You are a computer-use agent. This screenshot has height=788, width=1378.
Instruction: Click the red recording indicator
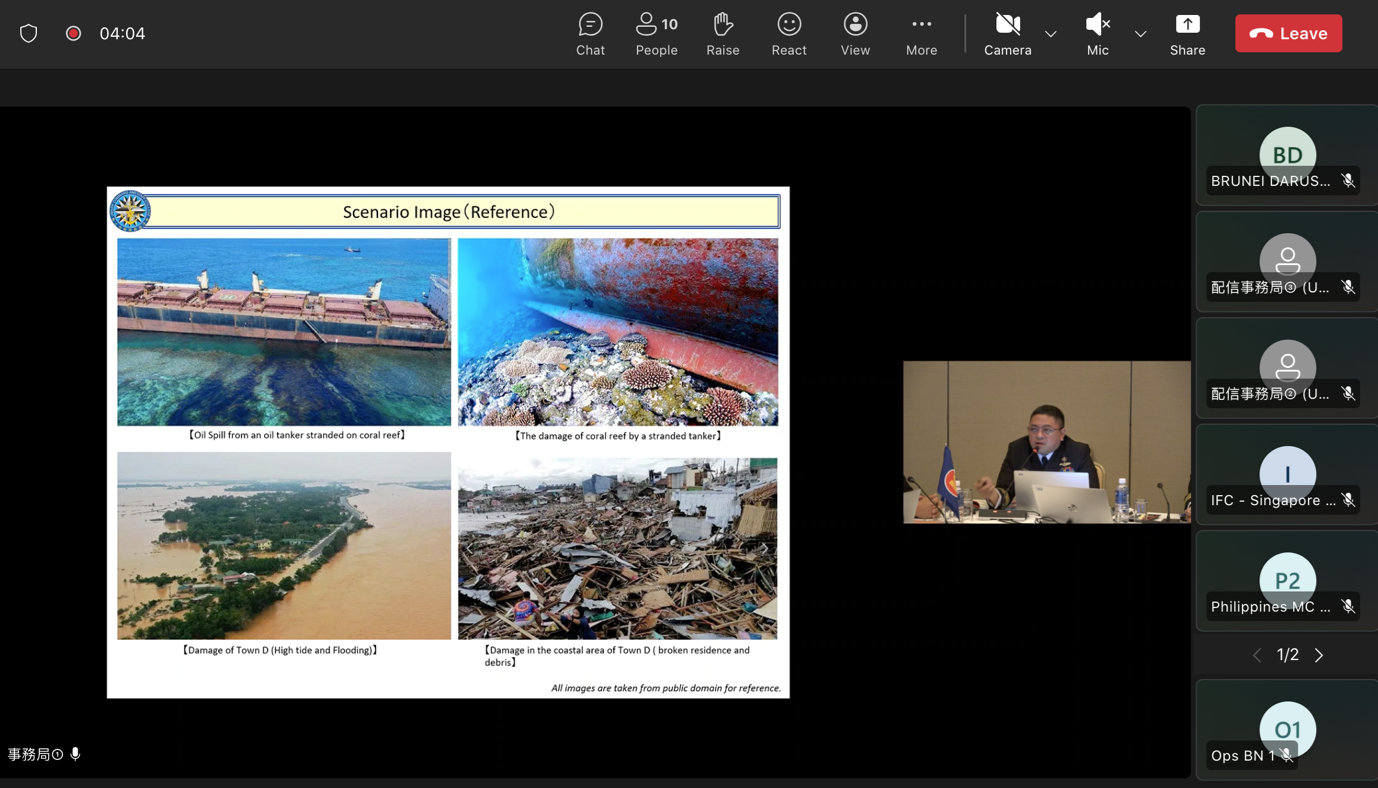point(73,34)
